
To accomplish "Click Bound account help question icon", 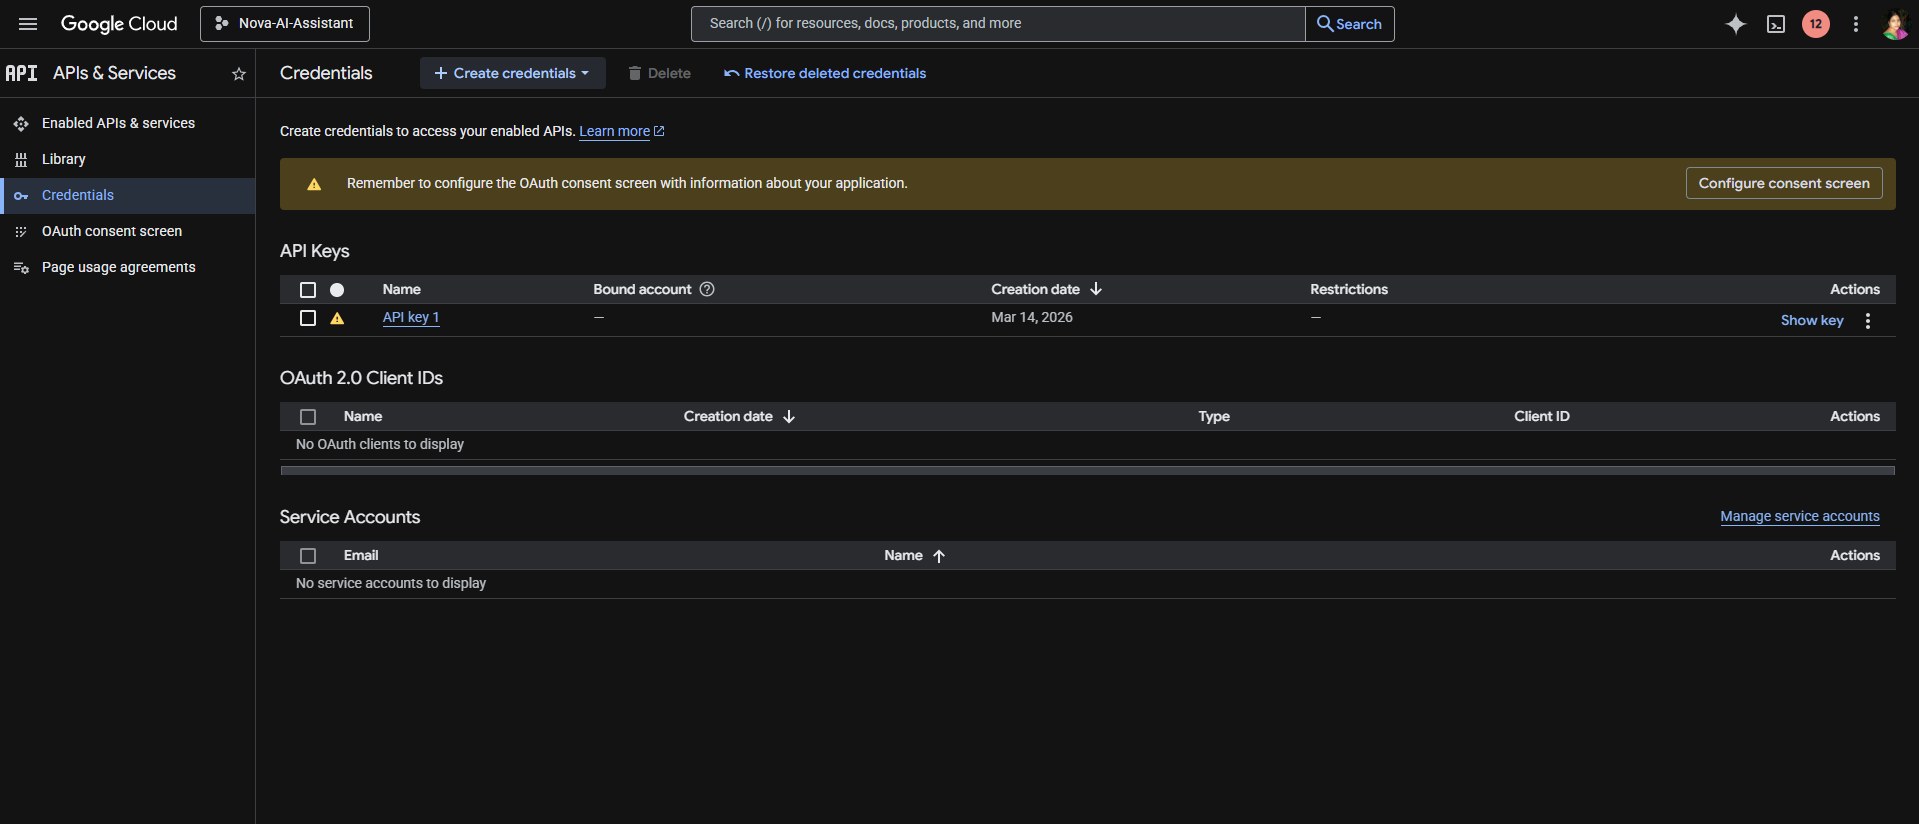I will pyautogui.click(x=707, y=289).
